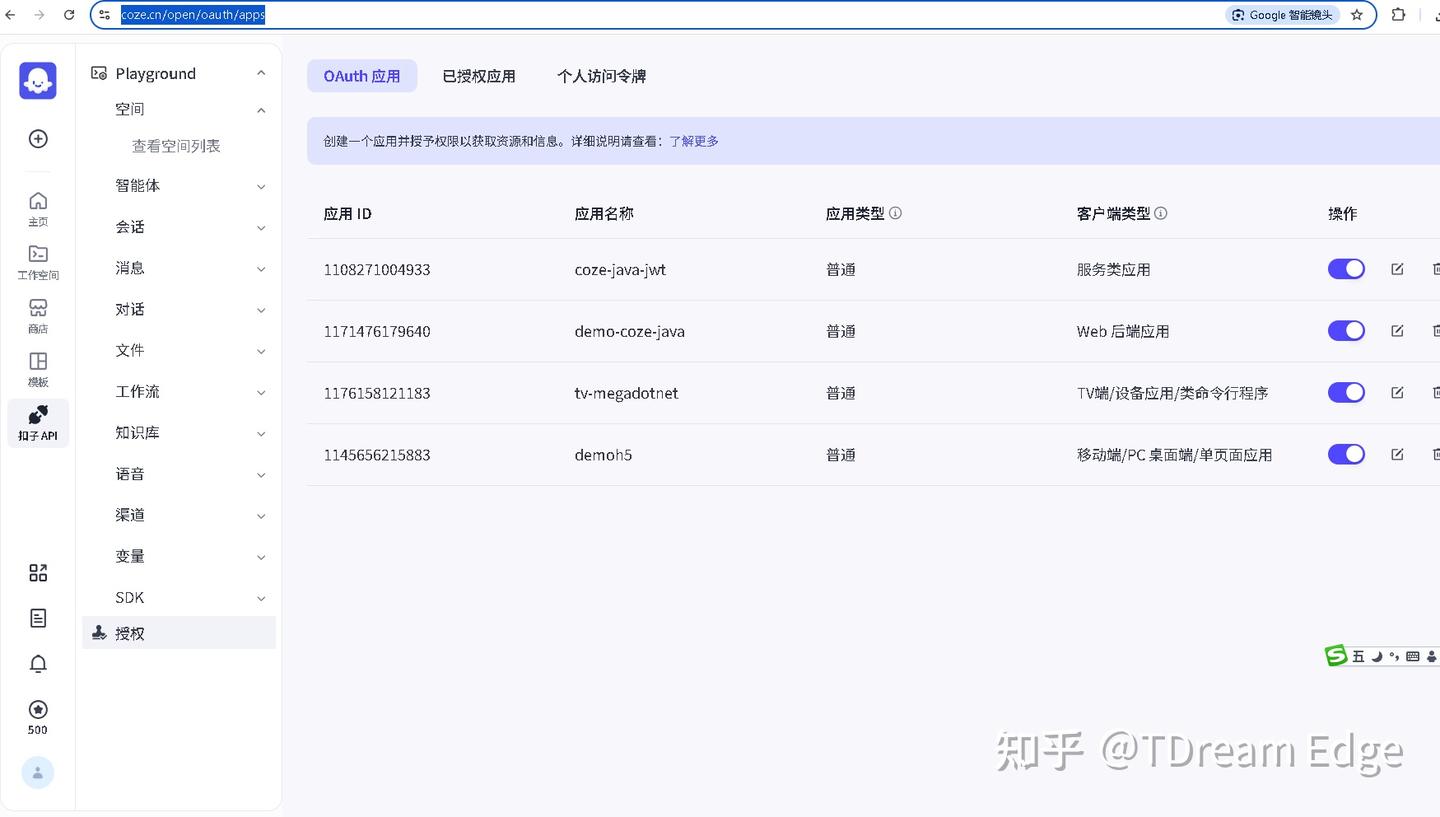The width and height of the screenshot is (1440, 817).
Task: Click the browser address bar
Action: (x=192, y=14)
